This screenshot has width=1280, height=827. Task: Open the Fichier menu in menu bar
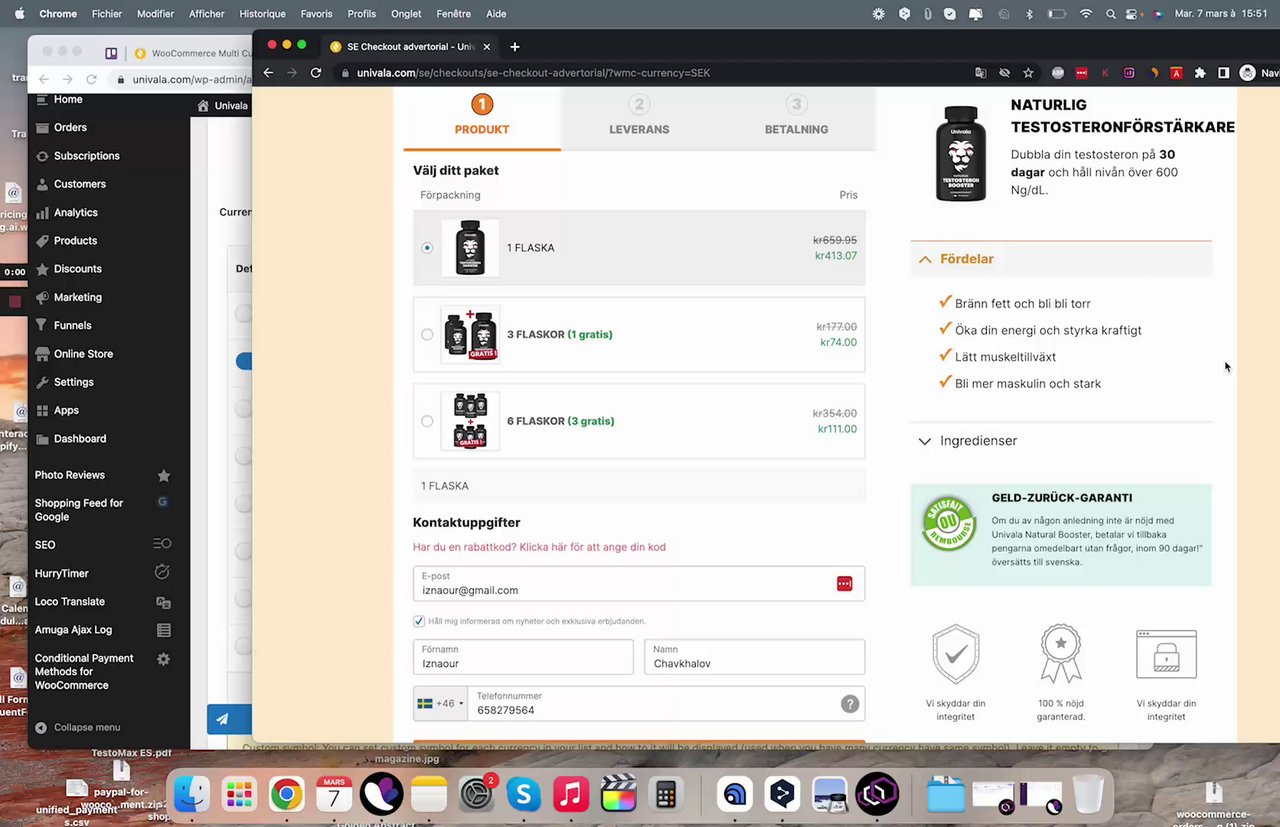[x=107, y=14]
